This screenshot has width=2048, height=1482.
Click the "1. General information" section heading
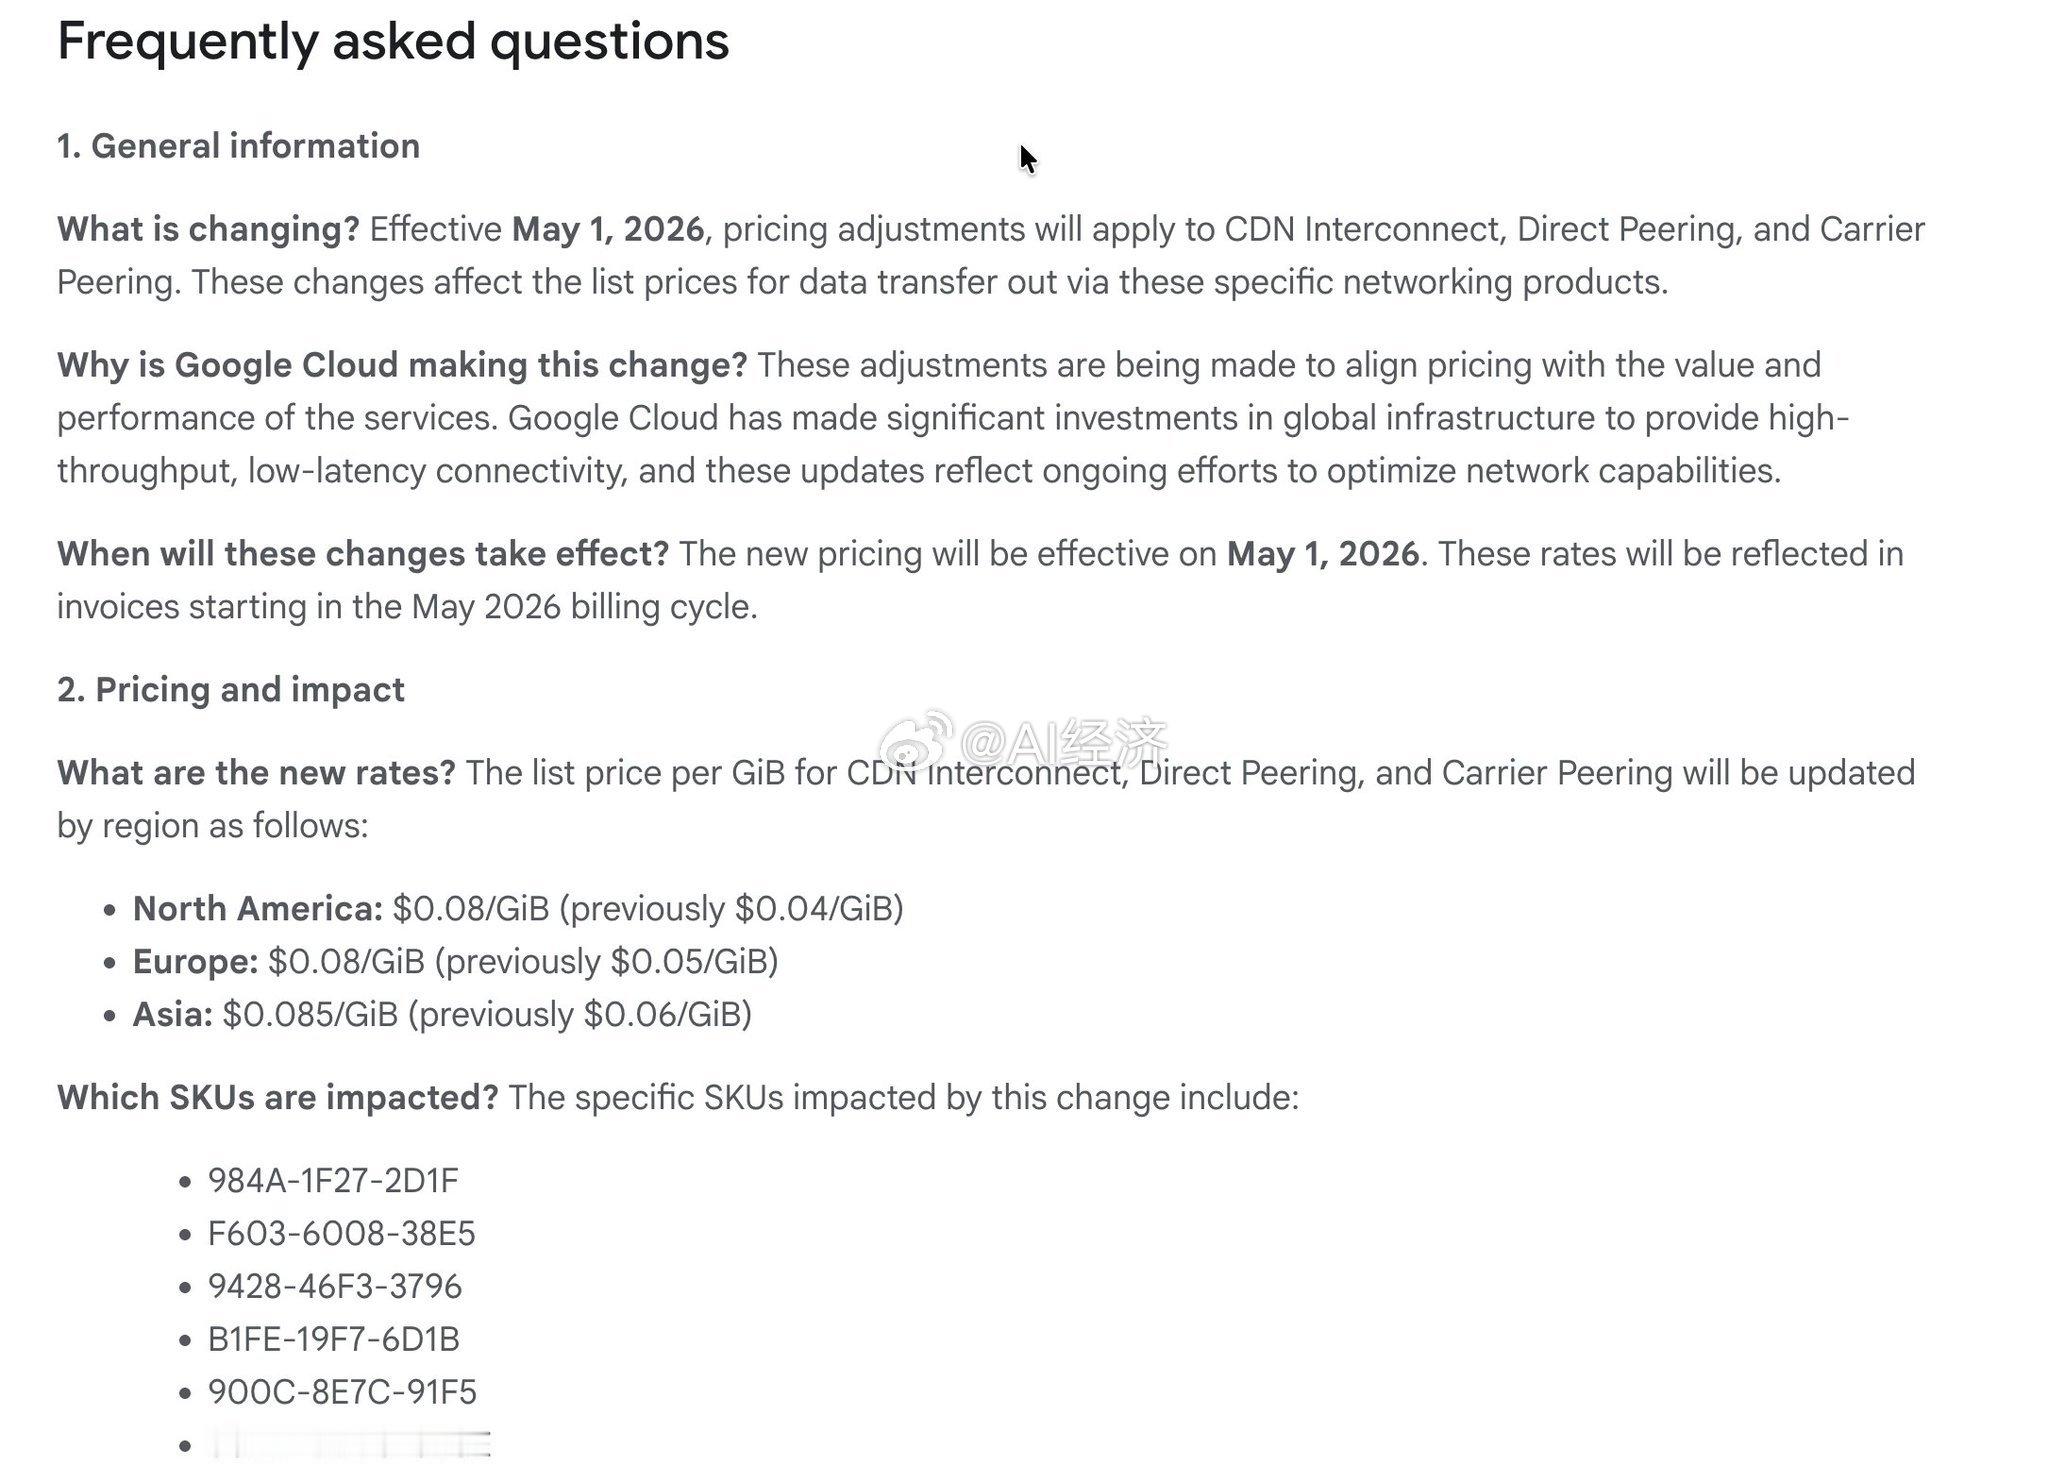[238, 146]
